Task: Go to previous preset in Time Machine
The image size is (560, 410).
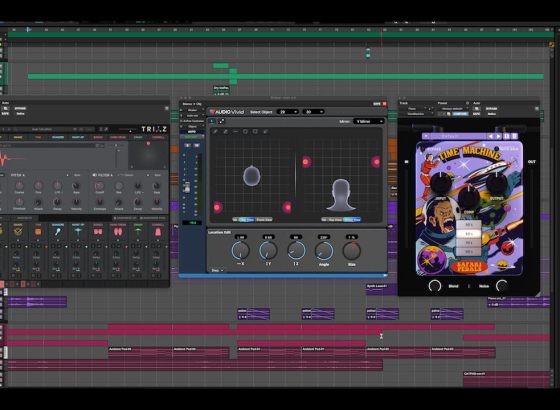Action: click(x=491, y=136)
